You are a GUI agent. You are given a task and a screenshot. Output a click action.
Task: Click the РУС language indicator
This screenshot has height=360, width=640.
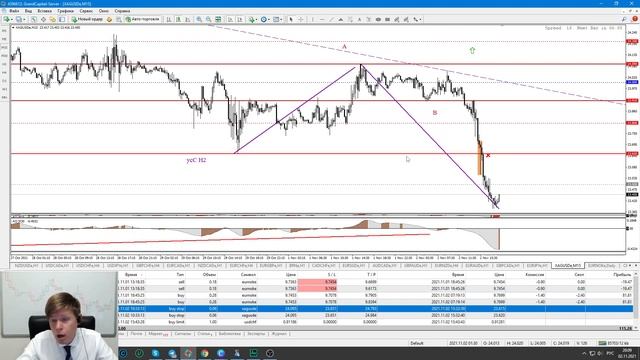click(x=610, y=353)
